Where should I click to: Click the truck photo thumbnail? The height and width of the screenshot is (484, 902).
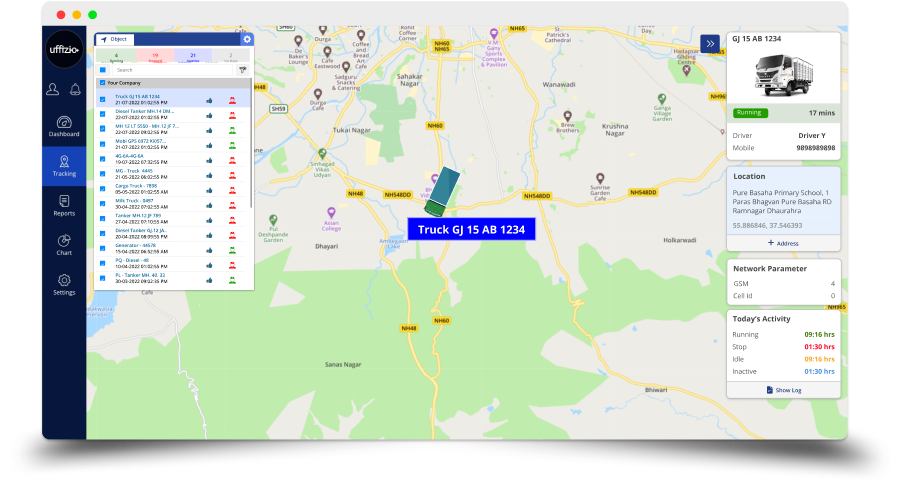point(783,75)
